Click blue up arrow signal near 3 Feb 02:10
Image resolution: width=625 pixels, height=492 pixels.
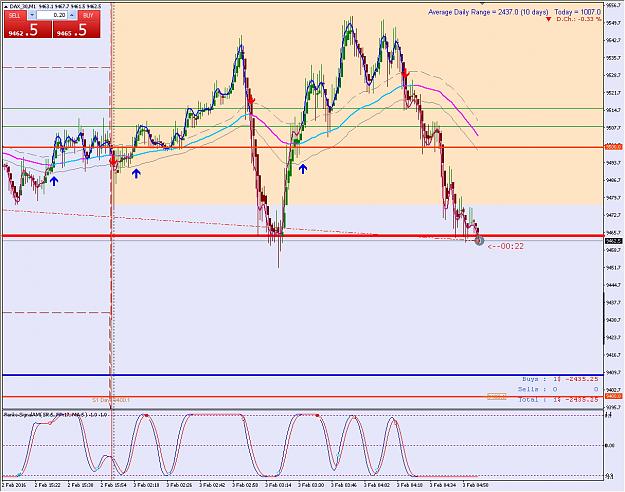coord(136,173)
